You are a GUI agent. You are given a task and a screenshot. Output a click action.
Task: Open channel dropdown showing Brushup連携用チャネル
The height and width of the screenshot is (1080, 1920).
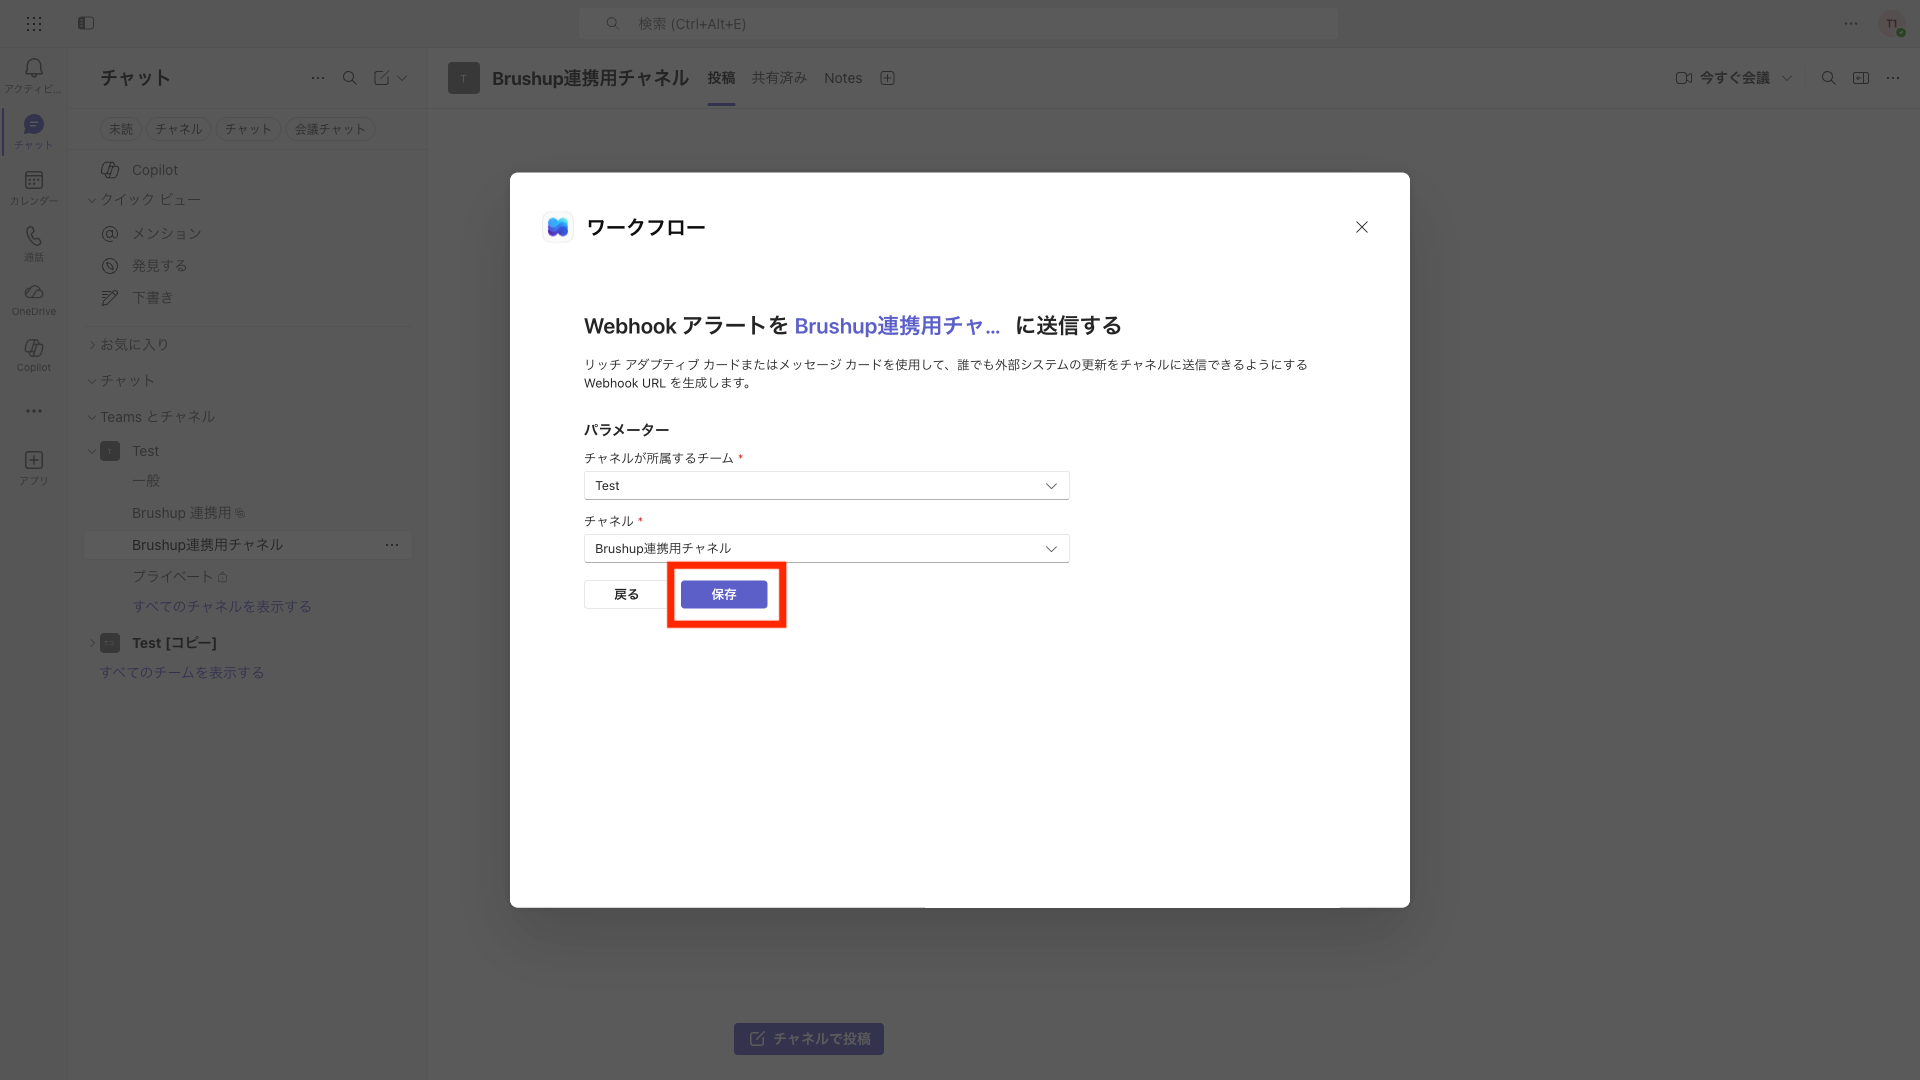click(827, 549)
